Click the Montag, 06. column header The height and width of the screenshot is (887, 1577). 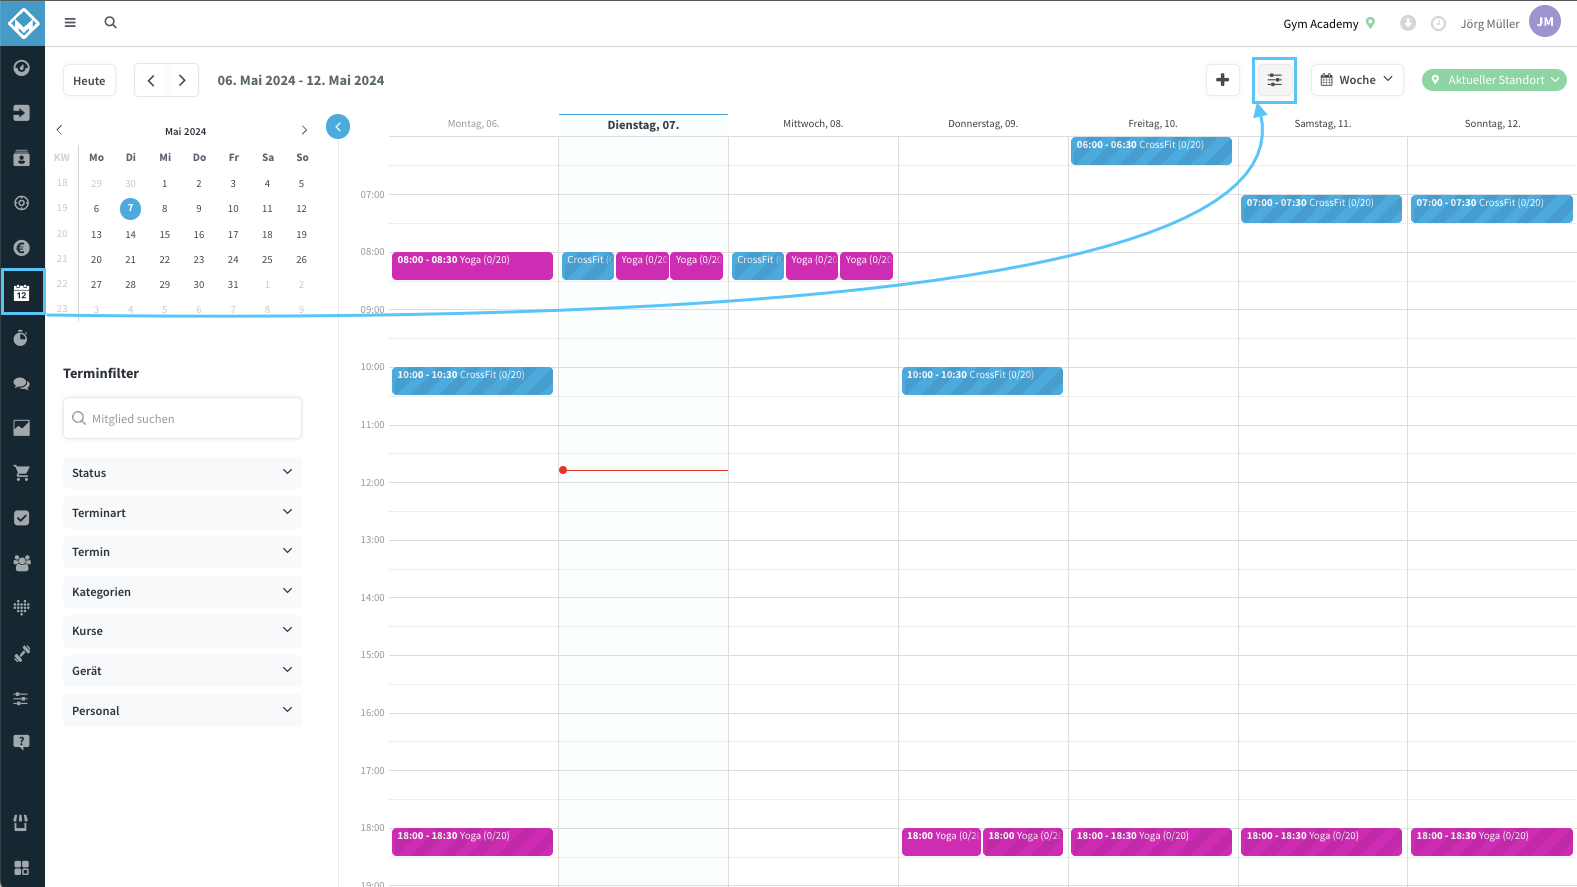coord(473,124)
